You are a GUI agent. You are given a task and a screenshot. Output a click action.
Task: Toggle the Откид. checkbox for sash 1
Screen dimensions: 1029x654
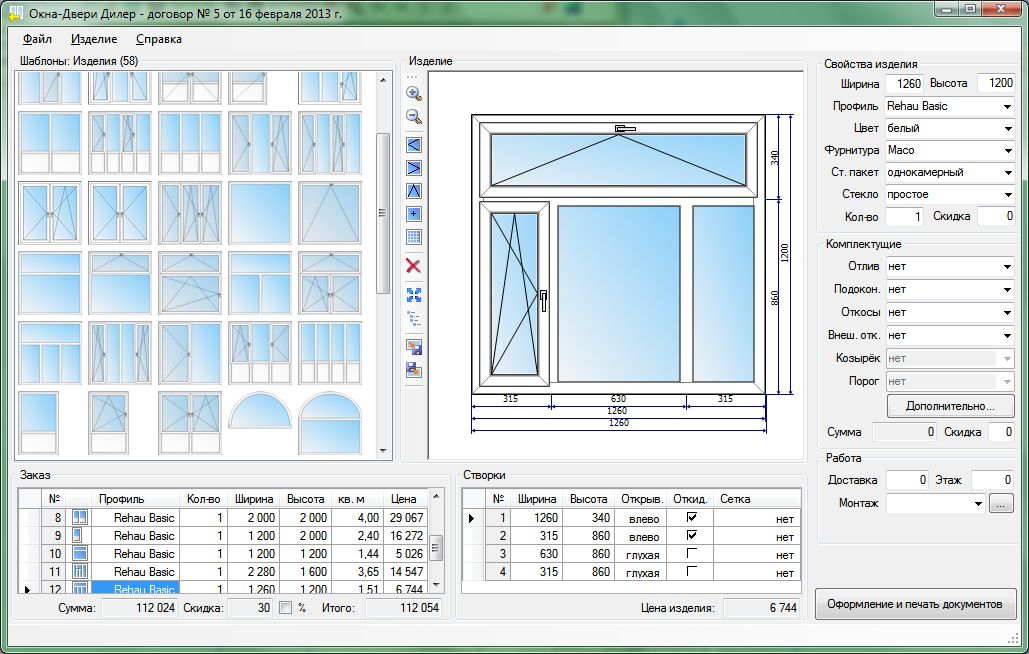tap(692, 518)
